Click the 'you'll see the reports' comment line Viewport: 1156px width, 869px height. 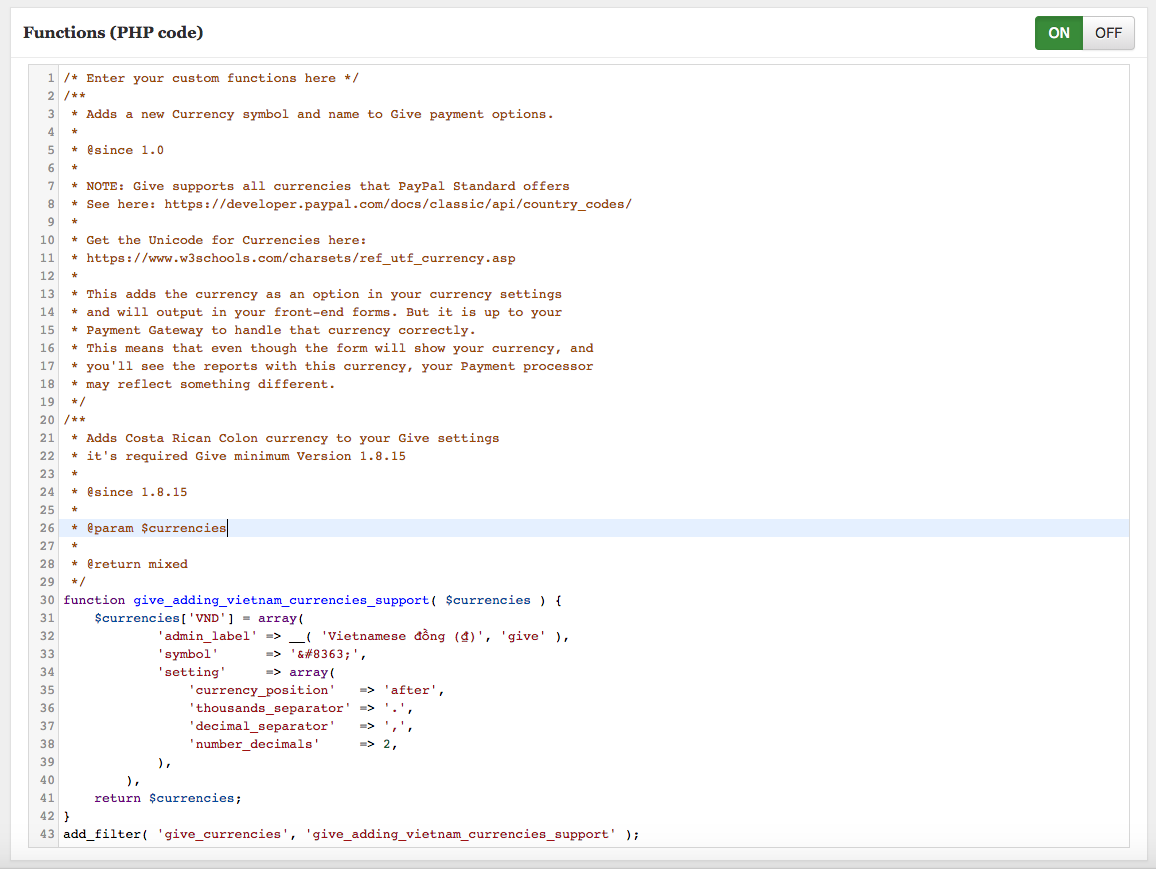tap(332, 366)
